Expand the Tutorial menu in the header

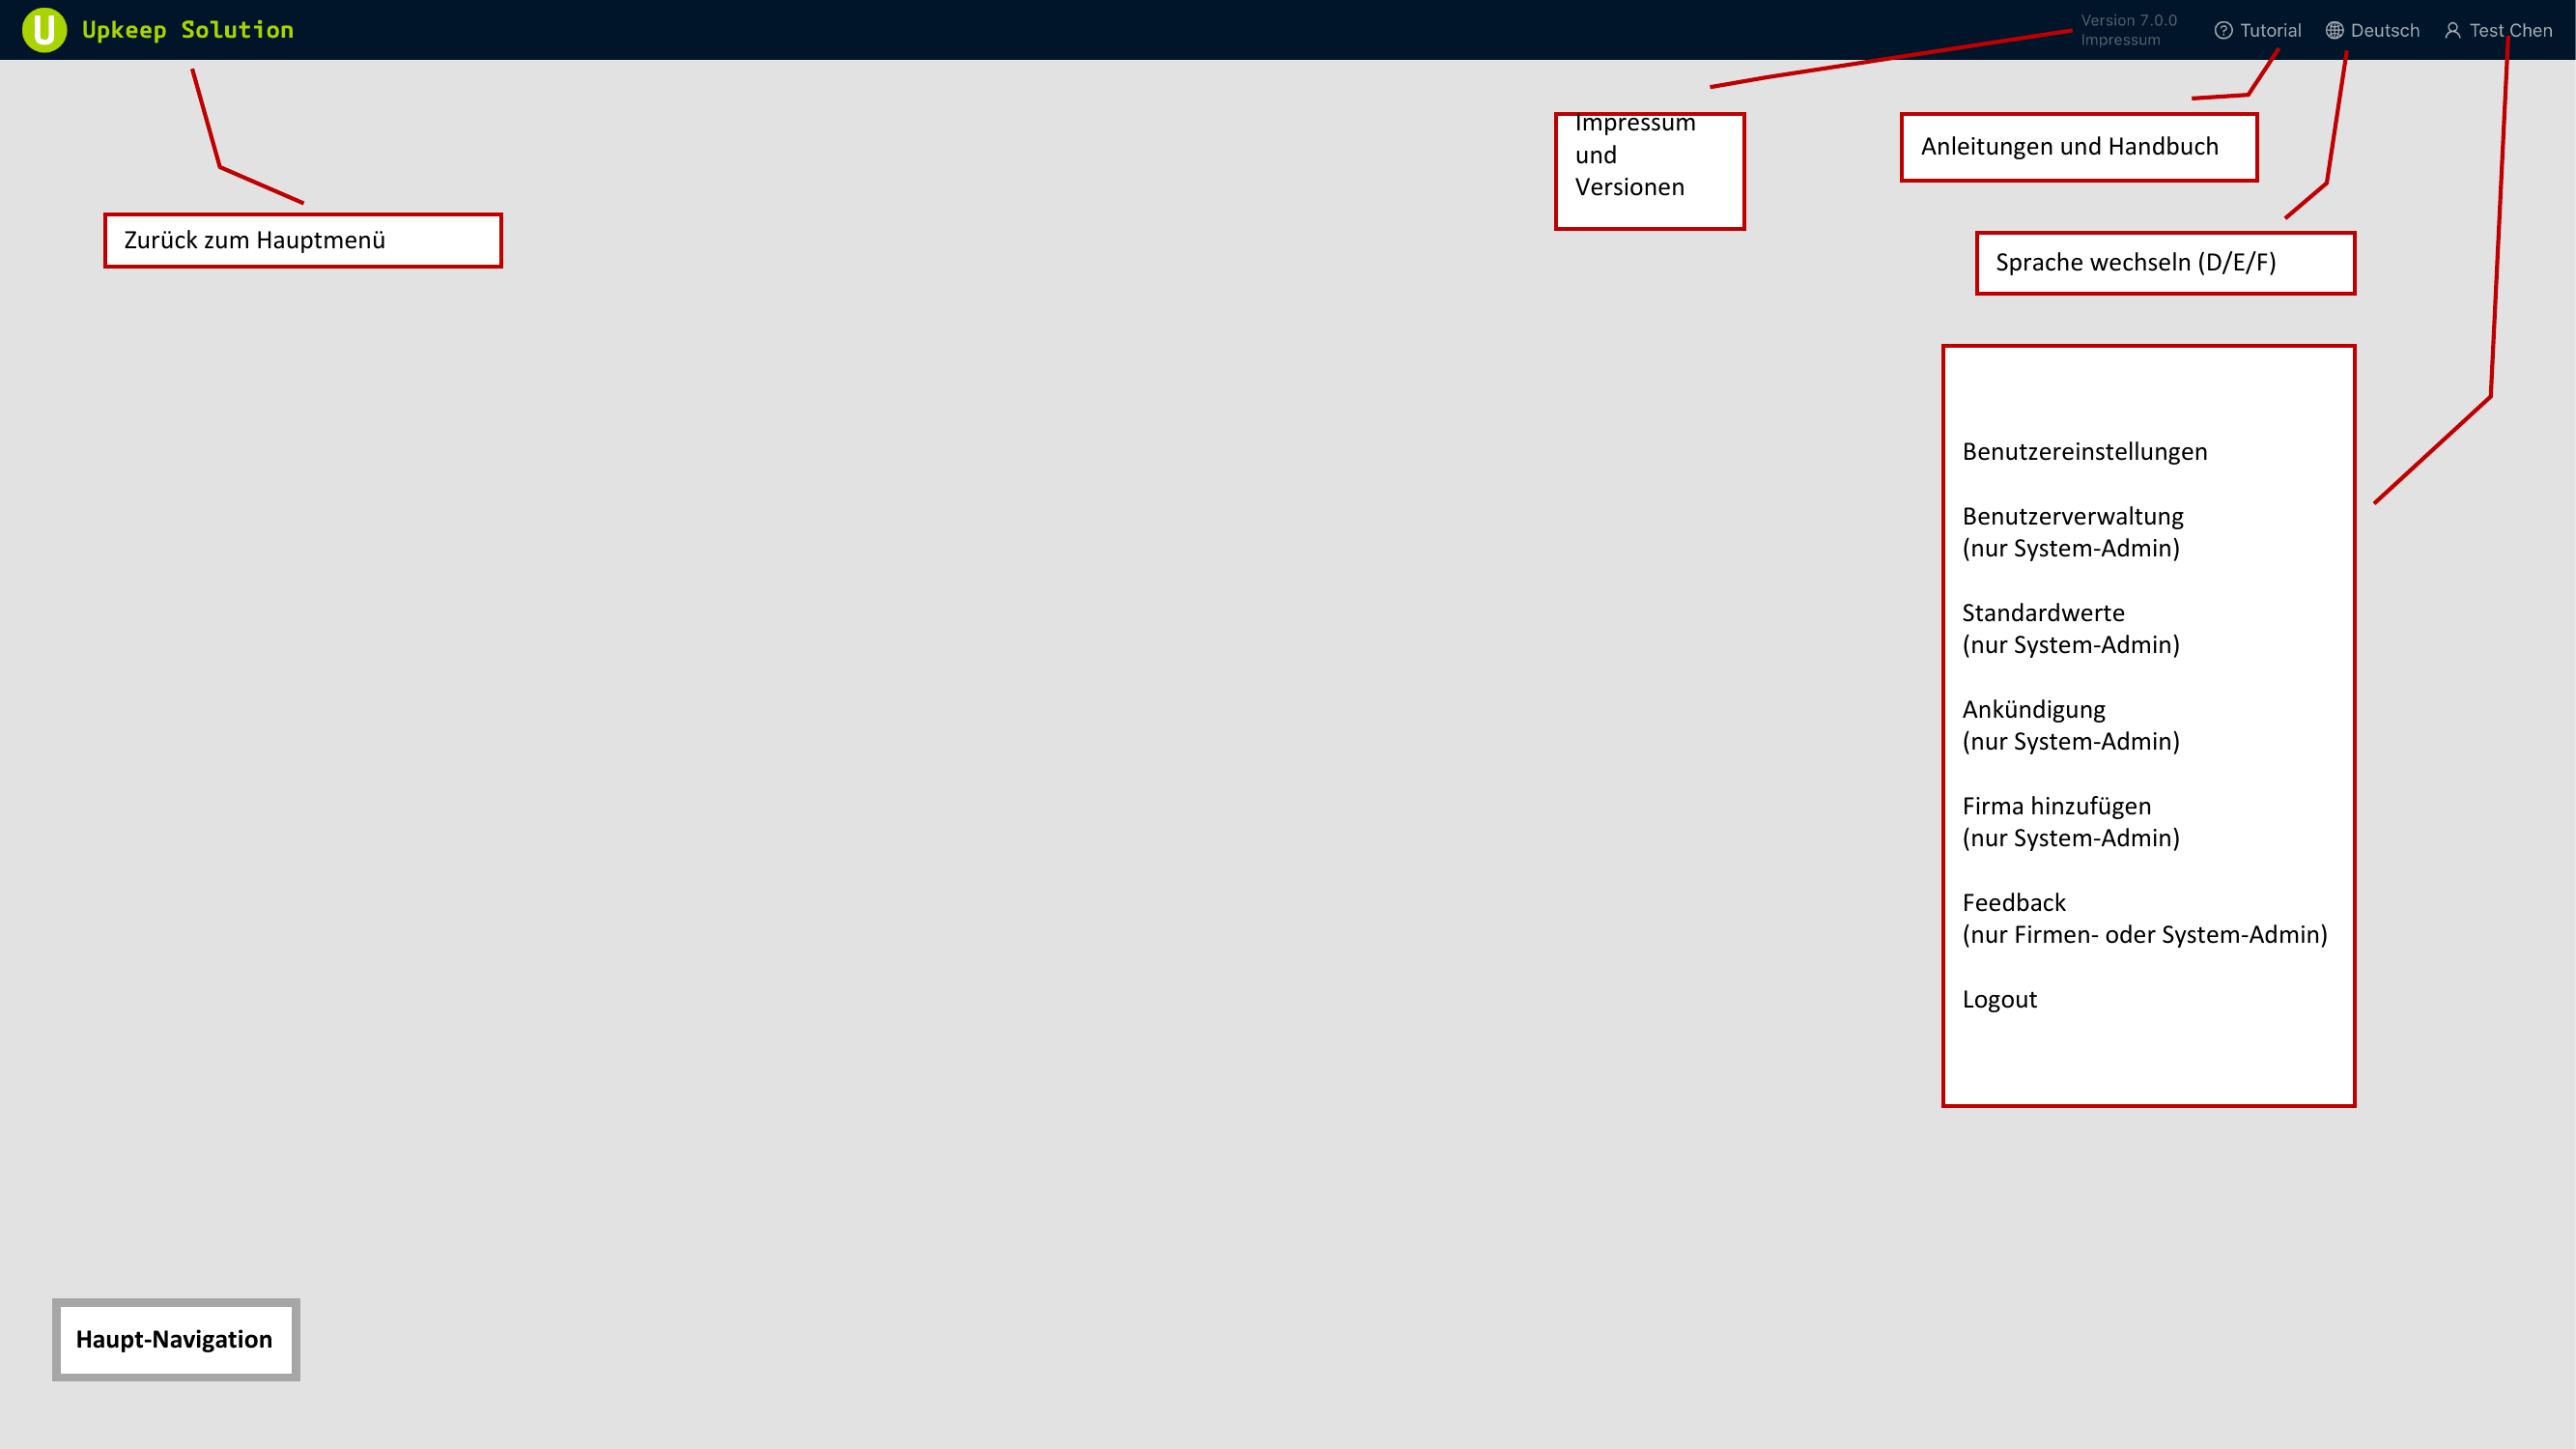2257,30
